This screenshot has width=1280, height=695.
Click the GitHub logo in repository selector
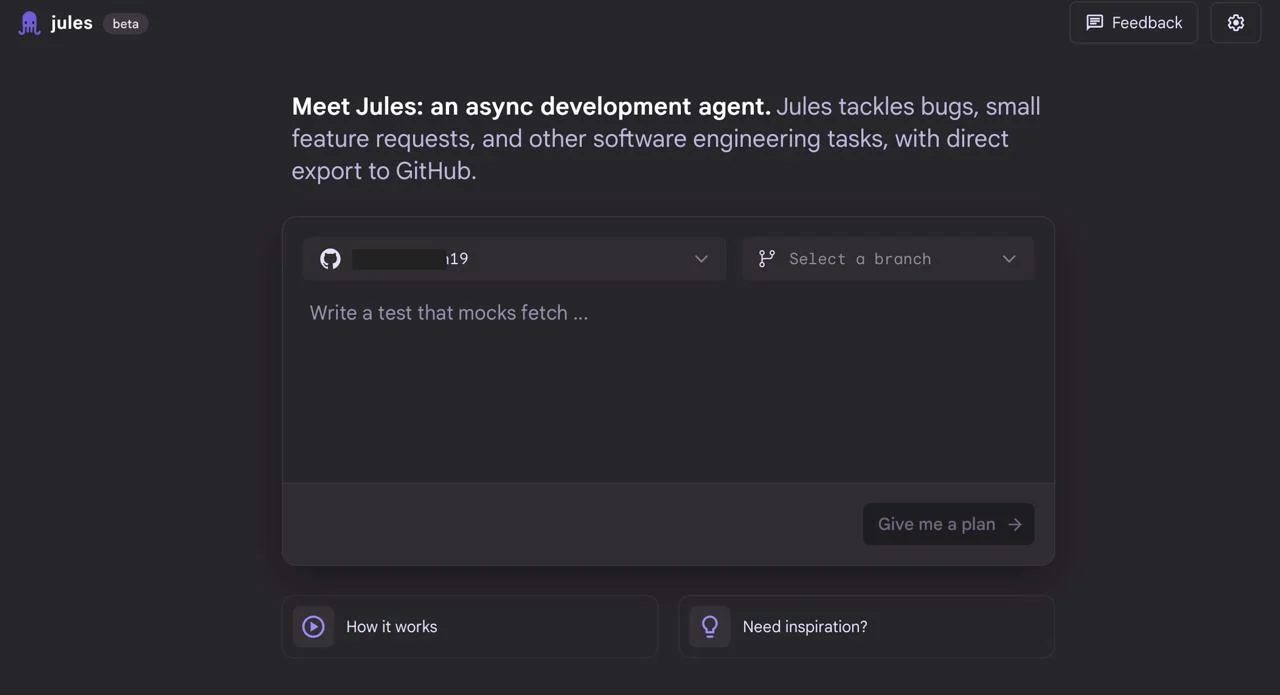[330, 259]
